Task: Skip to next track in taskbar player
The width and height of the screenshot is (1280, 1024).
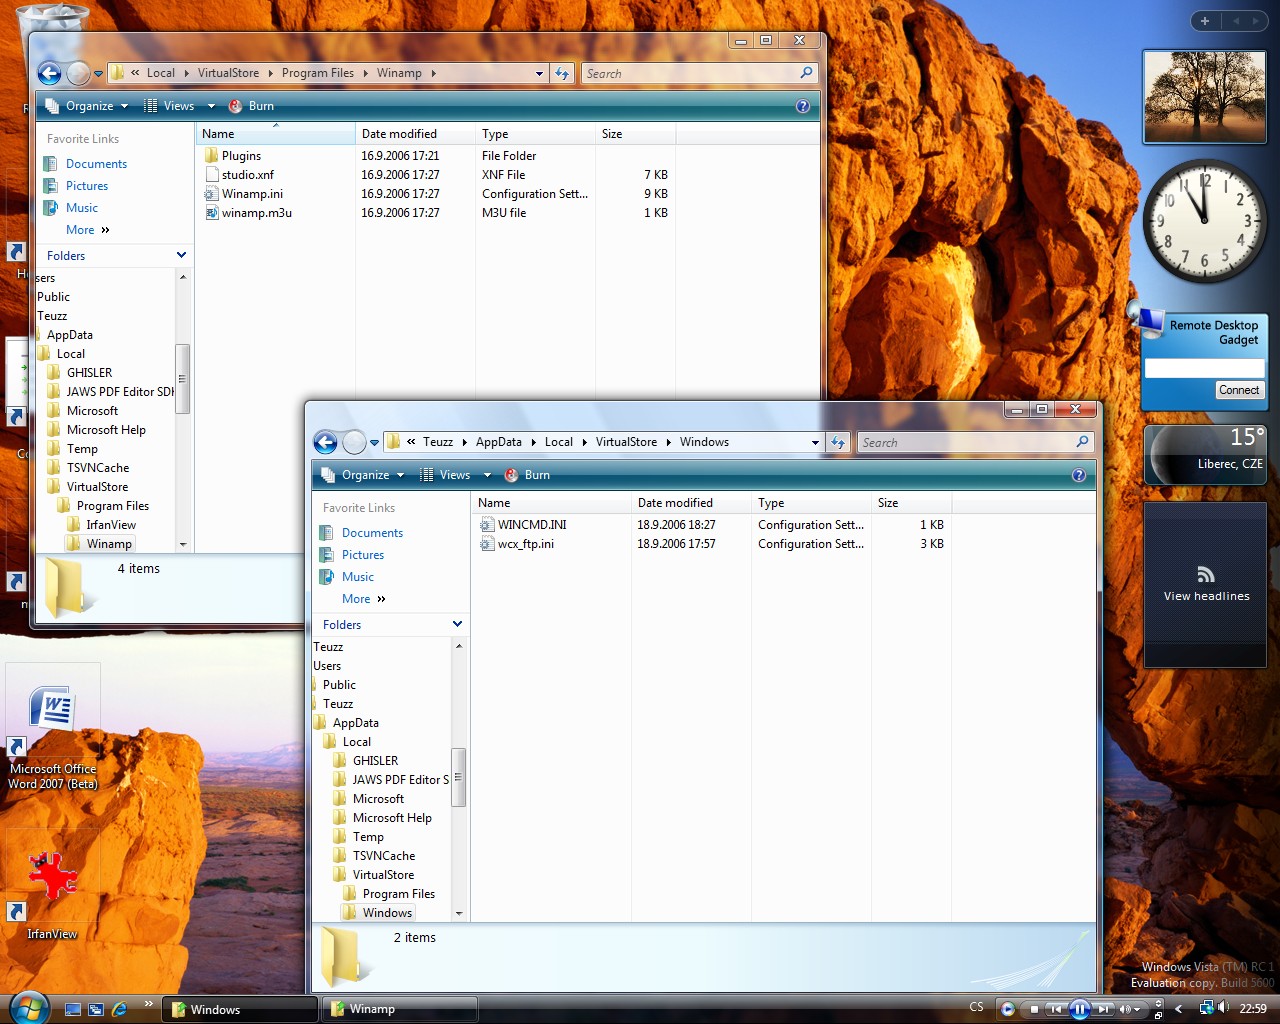Action: click(x=1104, y=1009)
